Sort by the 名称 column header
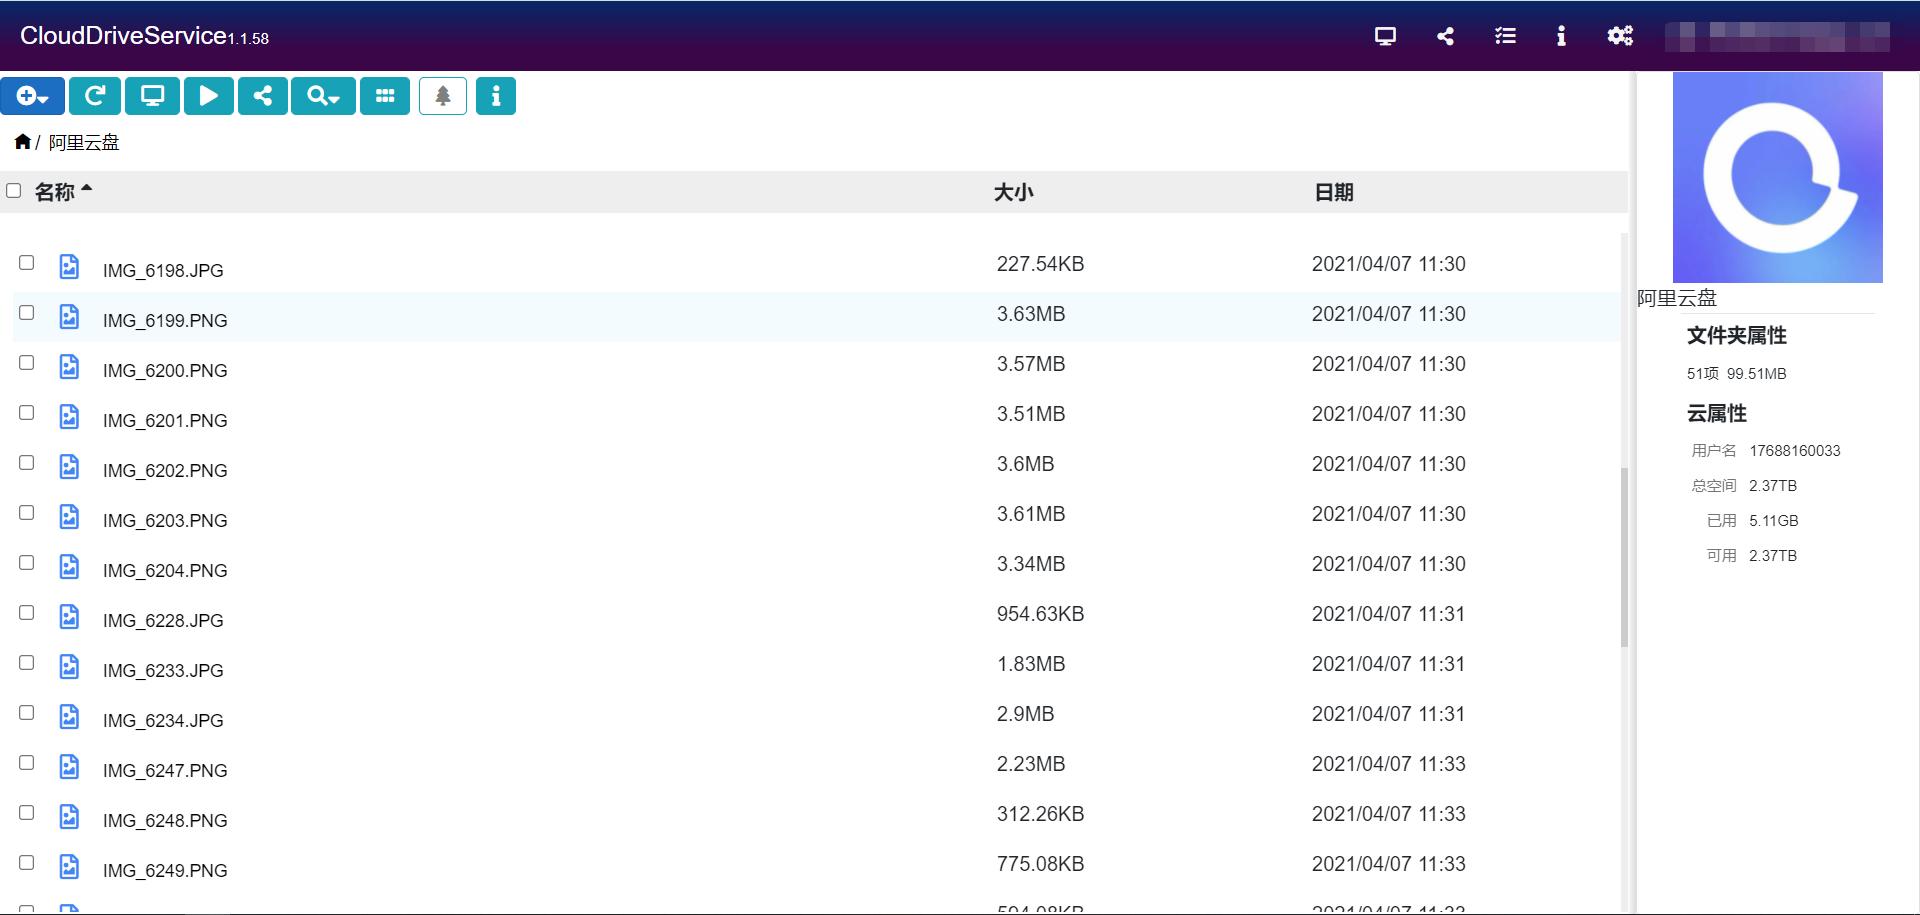The width and height of the screenshot is (1920, 915). coord(55,192)
